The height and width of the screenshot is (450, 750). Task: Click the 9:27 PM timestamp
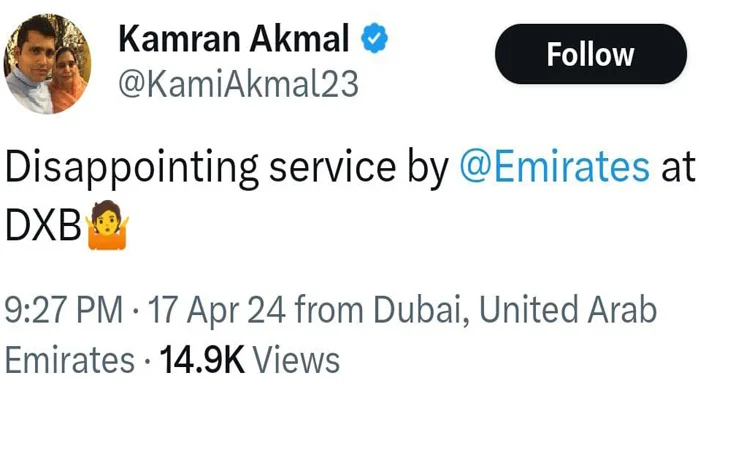tap(63, 311)
